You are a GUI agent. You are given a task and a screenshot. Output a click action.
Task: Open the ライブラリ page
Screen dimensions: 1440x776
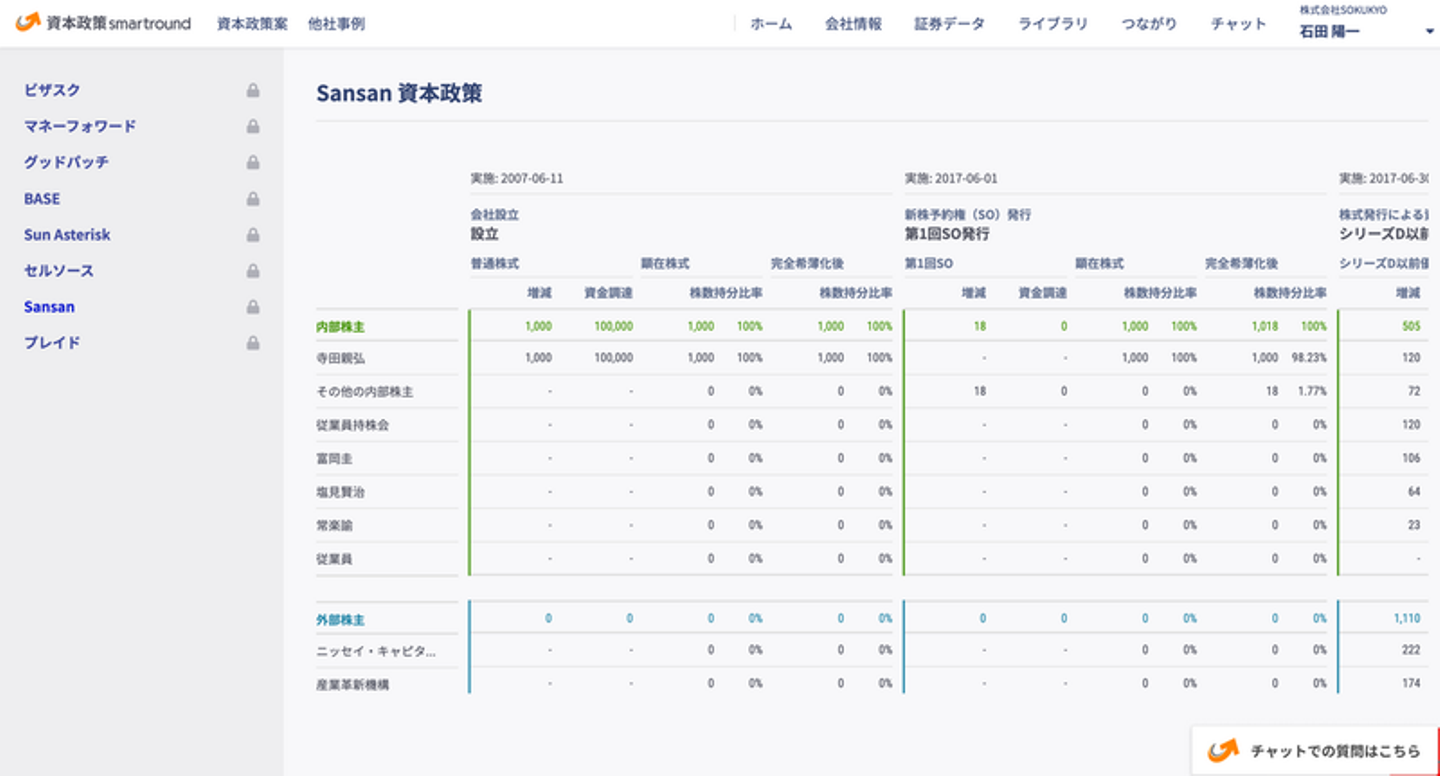(x=1052, y=24)
